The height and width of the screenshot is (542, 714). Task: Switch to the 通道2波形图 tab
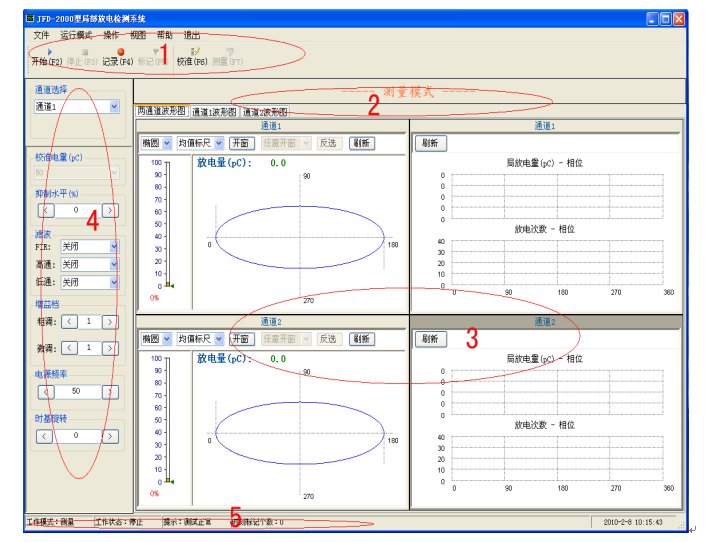265,112
